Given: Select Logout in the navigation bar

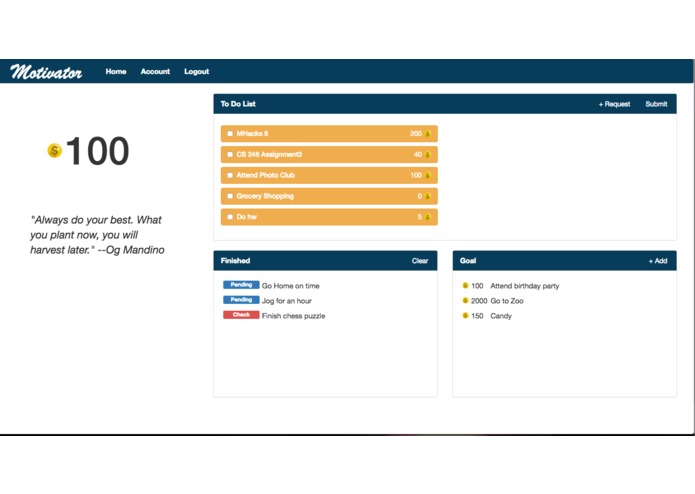Looking at the screenshot, I should pyautogui.click(x=196, y=71).
